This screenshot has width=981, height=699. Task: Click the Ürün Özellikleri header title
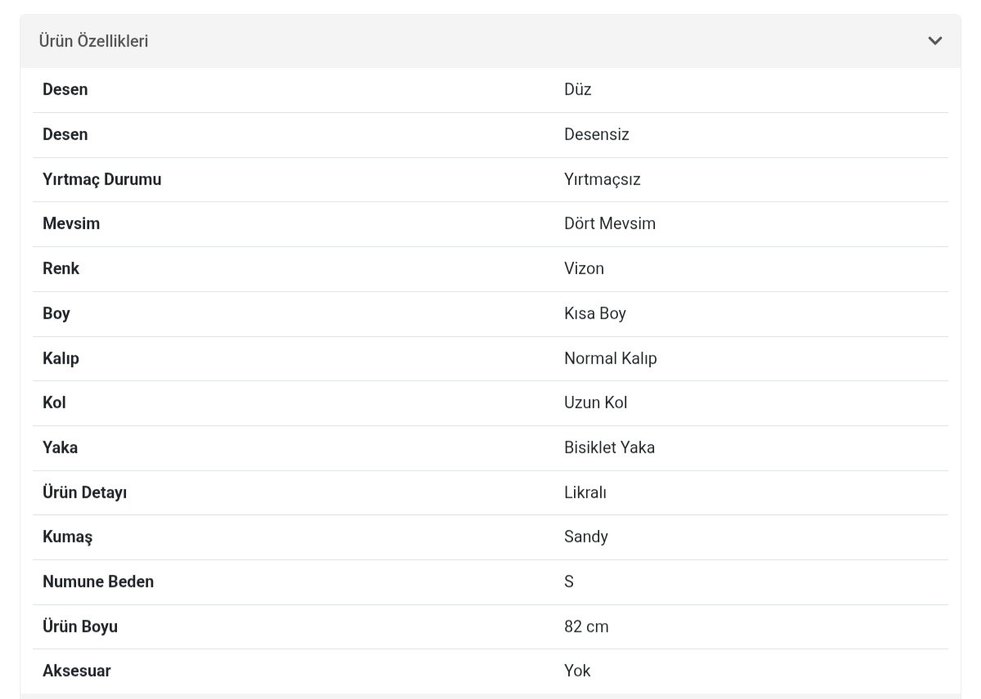point(93,41)
